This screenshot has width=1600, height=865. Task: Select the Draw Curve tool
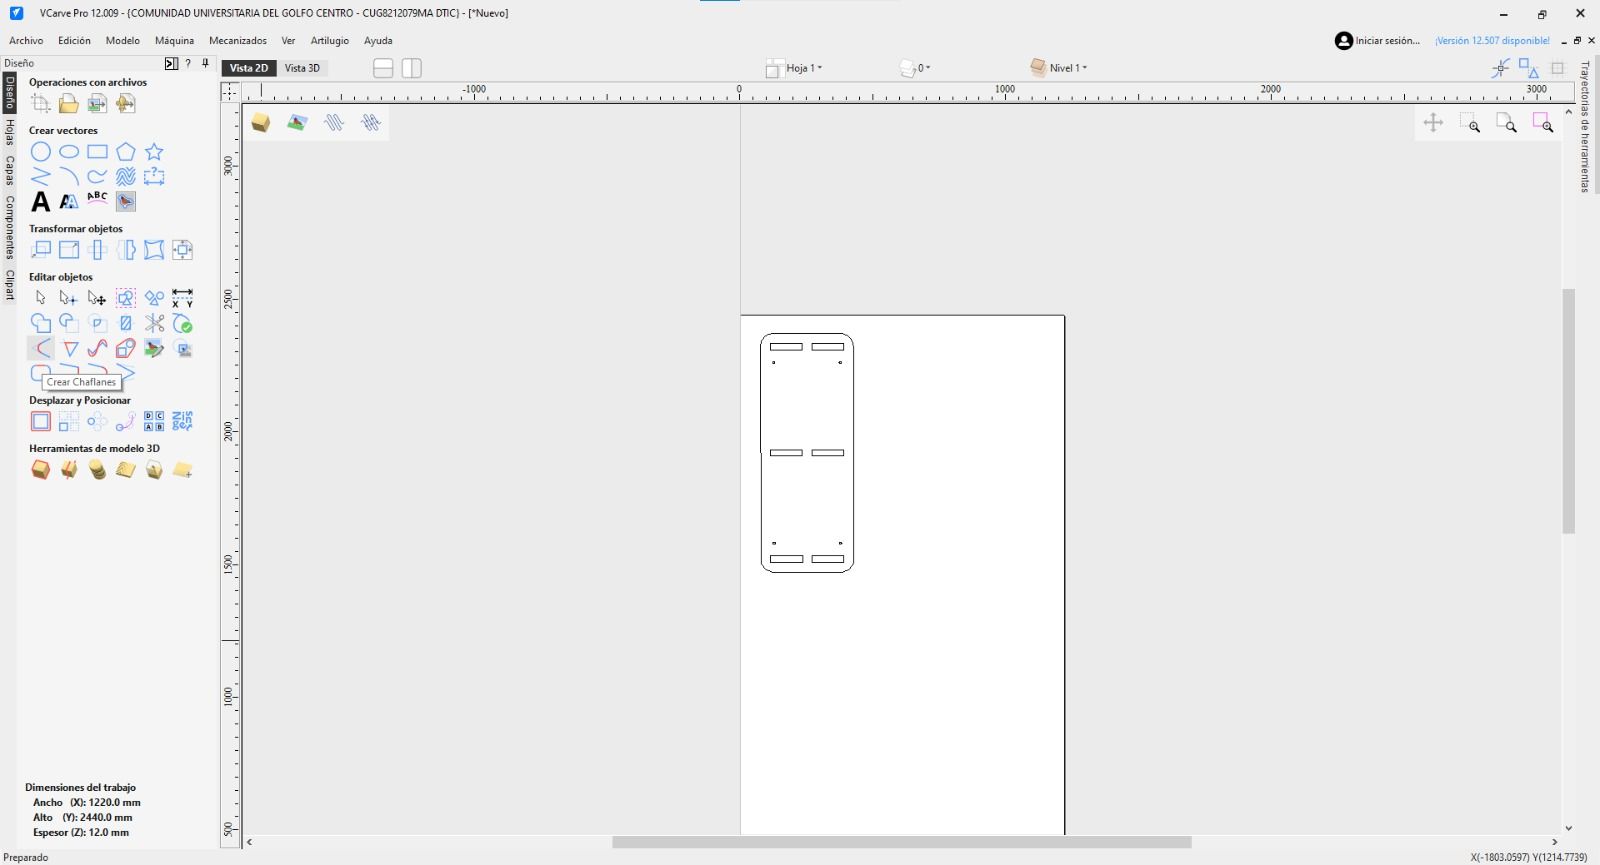pyautogui.click(x=97, y=177)
